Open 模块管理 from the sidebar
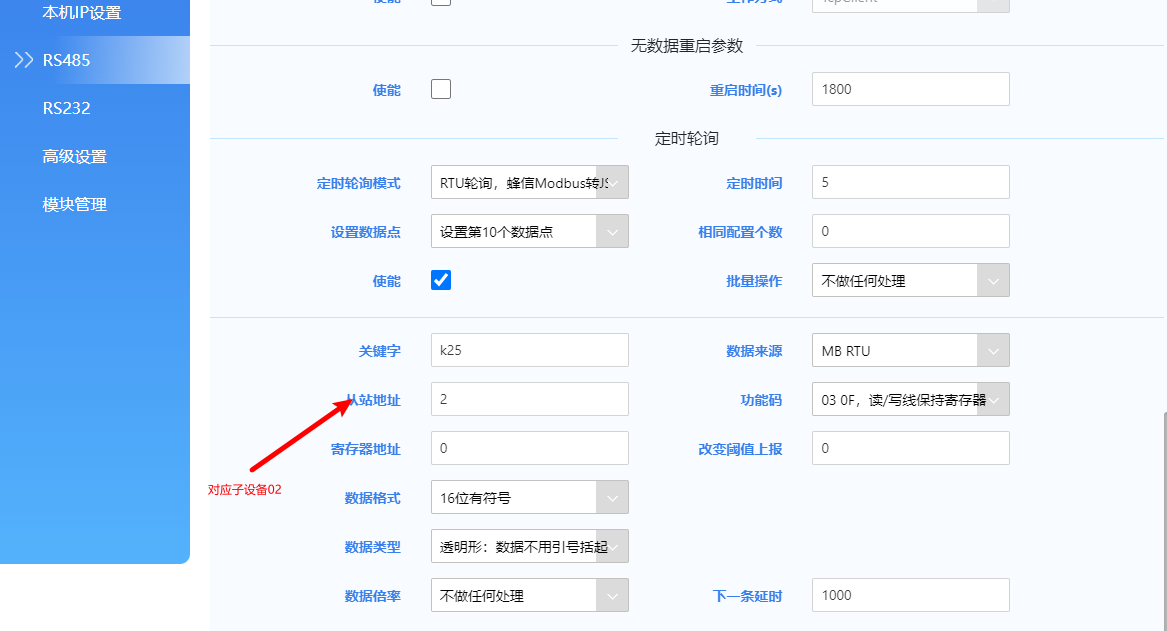Screen dimensions: 1167x631 74,204
